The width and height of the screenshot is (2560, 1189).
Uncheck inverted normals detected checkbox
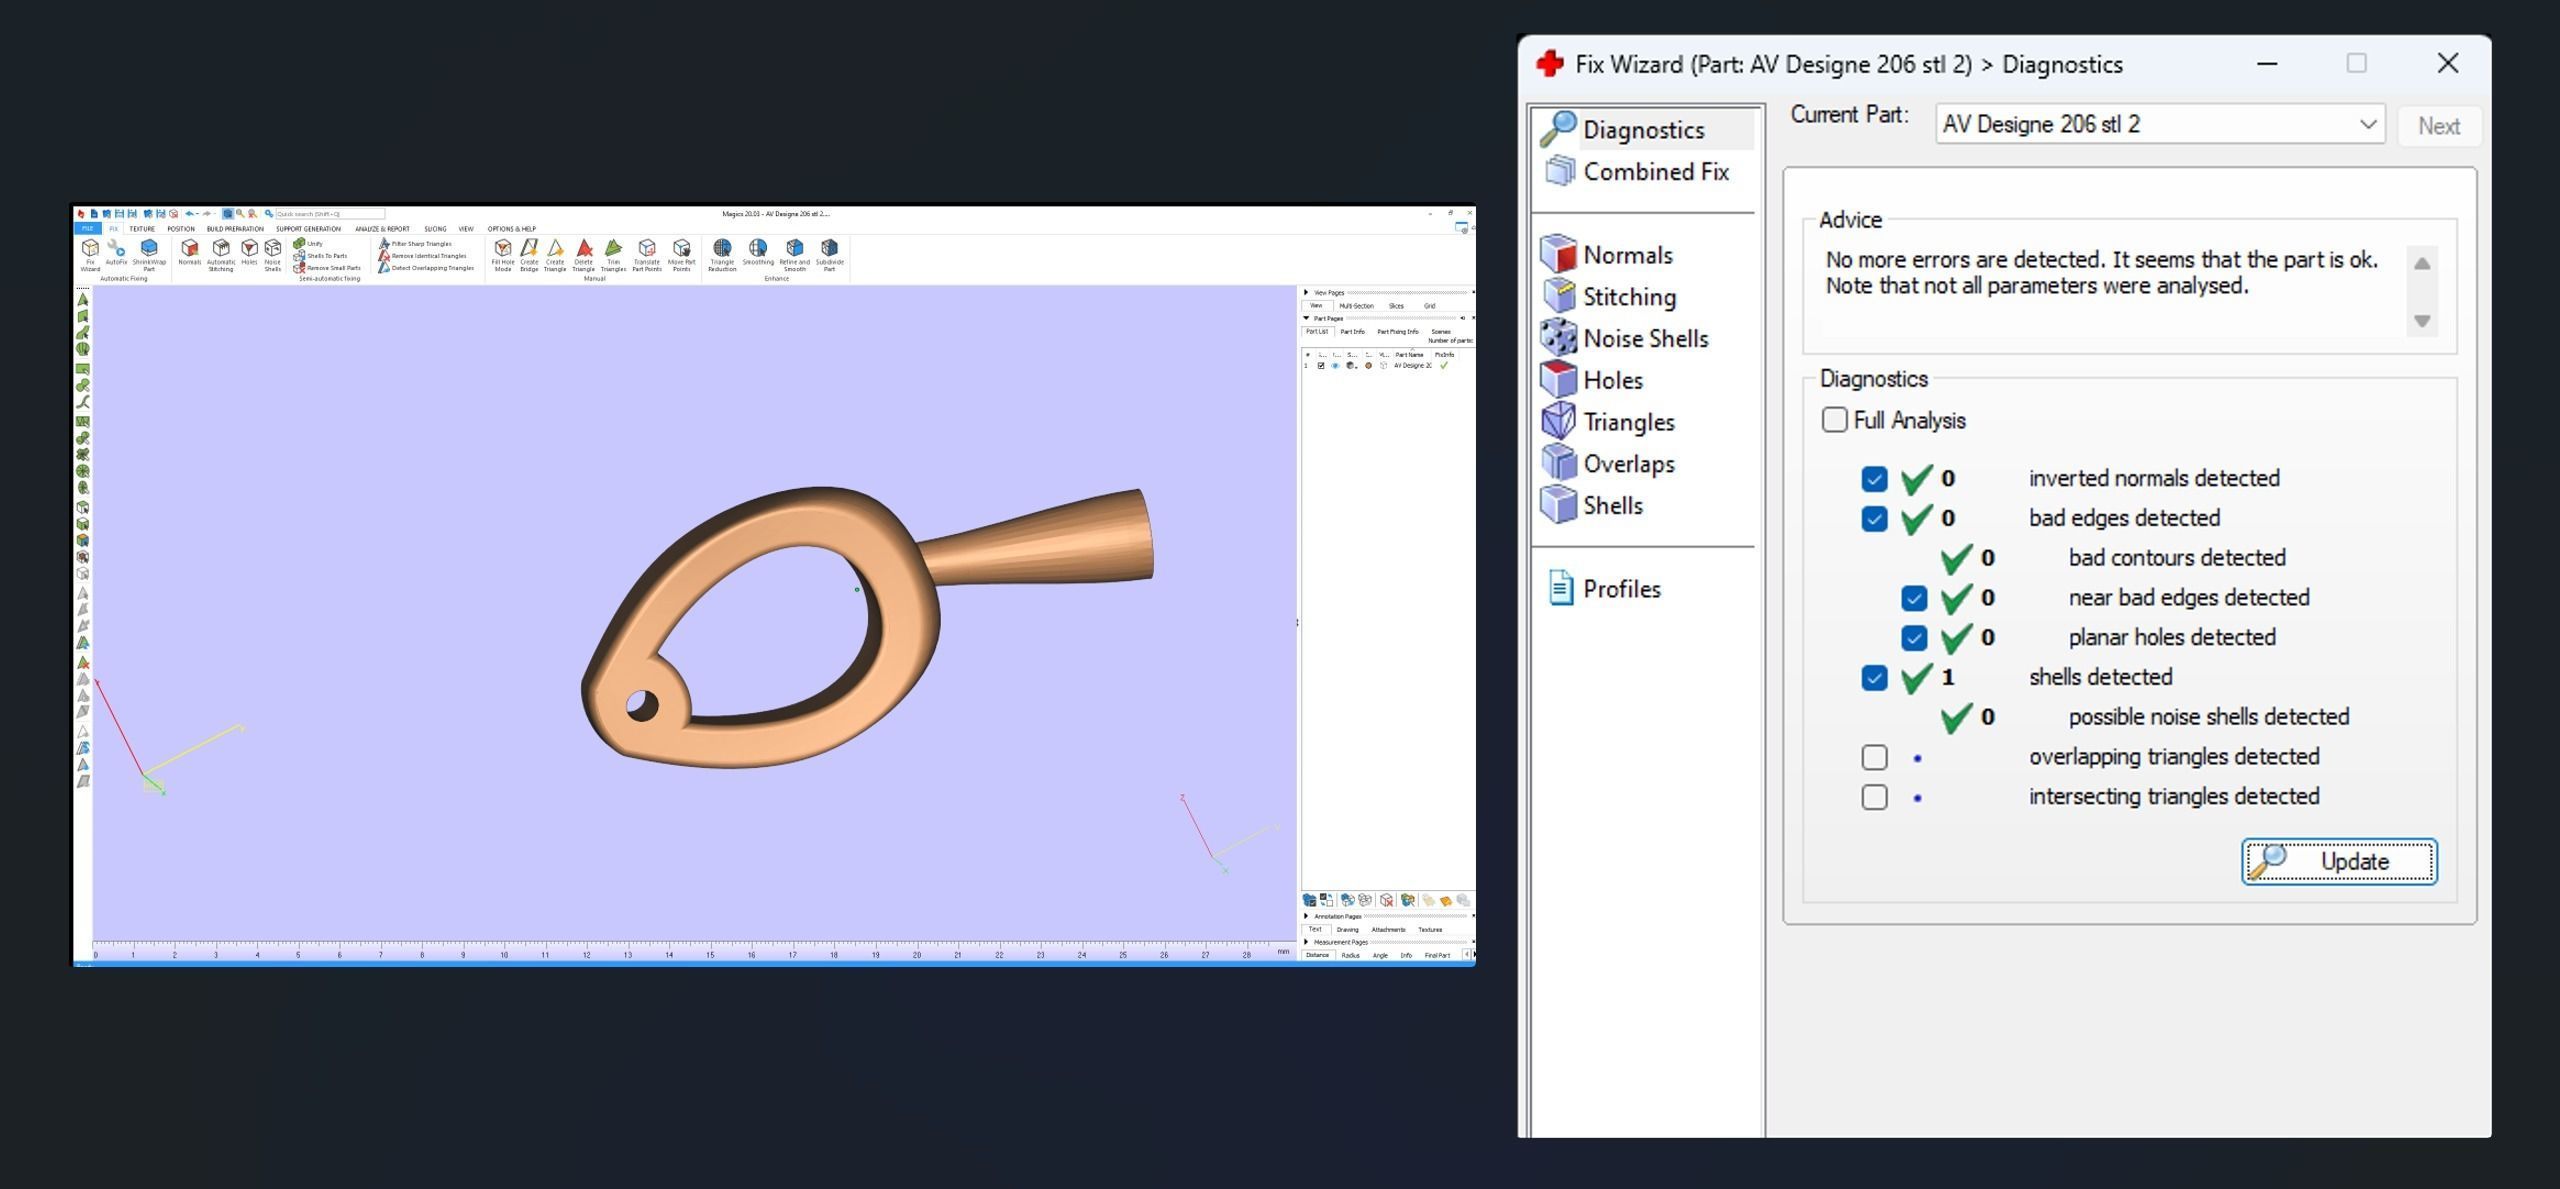coord(1874,479)
